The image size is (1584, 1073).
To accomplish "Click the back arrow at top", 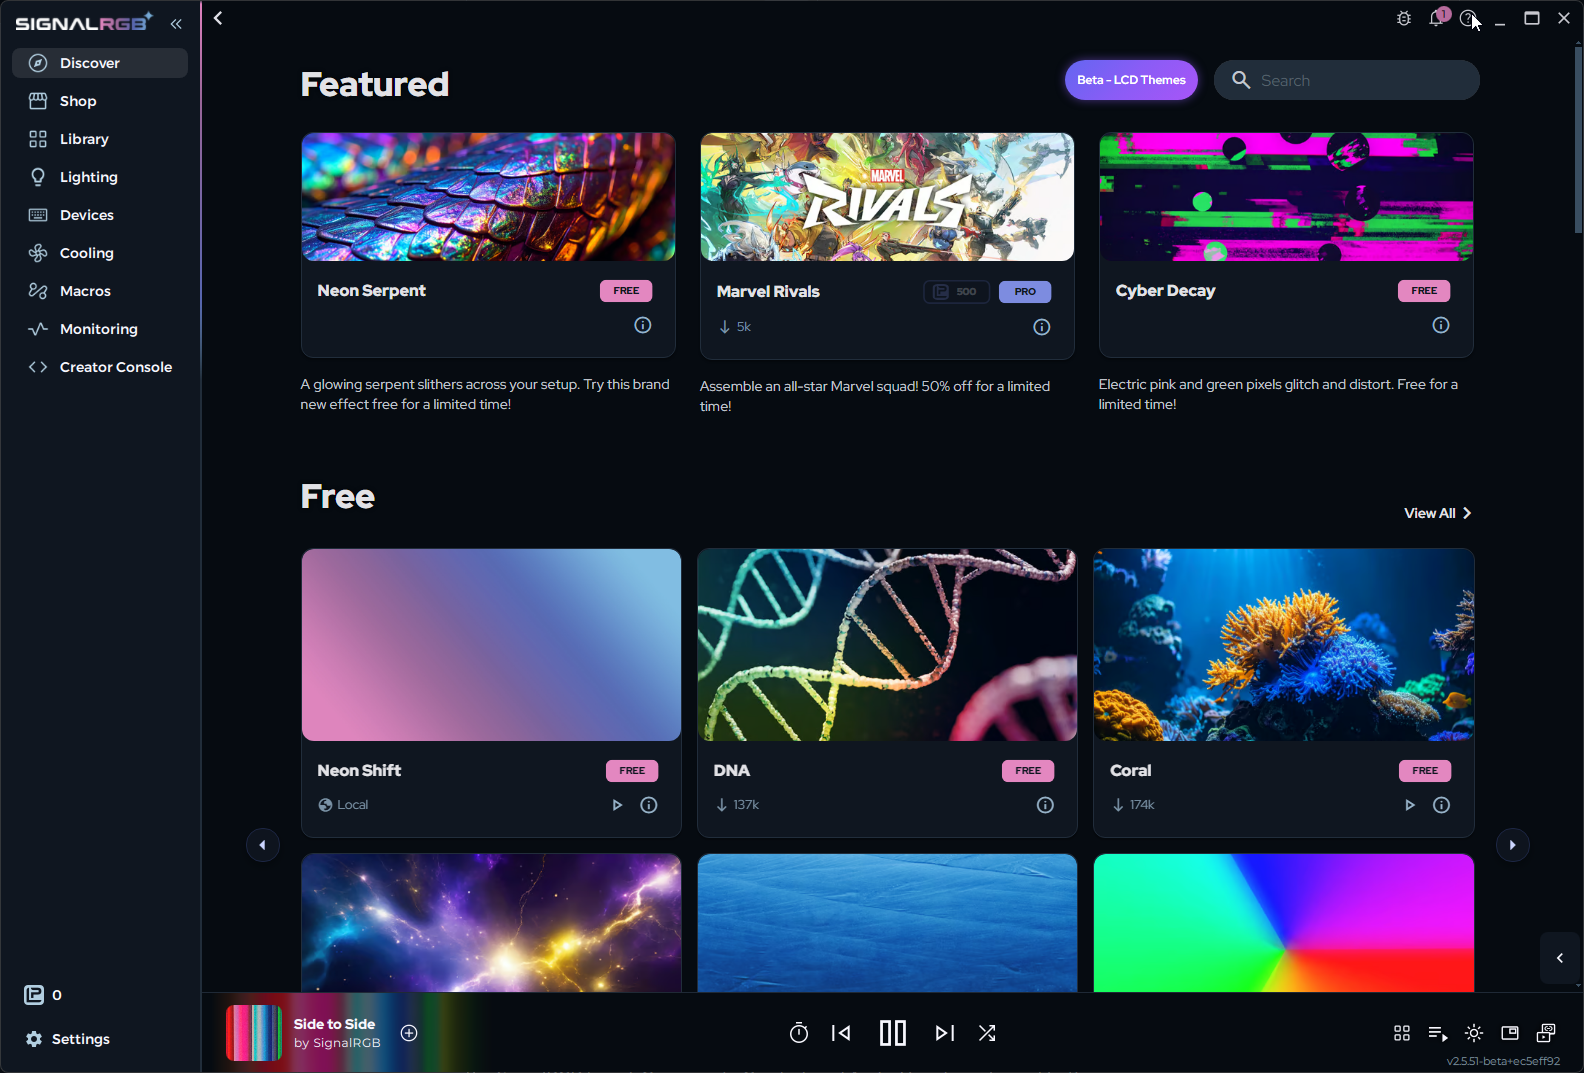I will [218, 18].
